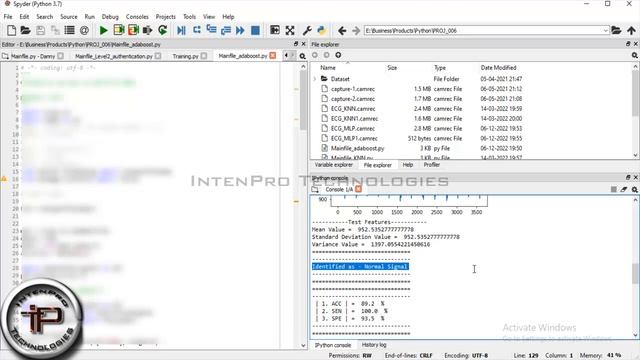Image resolution: width=640 pixels, height=360 pixels.
Task: Run selection or current line
Action: click(147, 30)
